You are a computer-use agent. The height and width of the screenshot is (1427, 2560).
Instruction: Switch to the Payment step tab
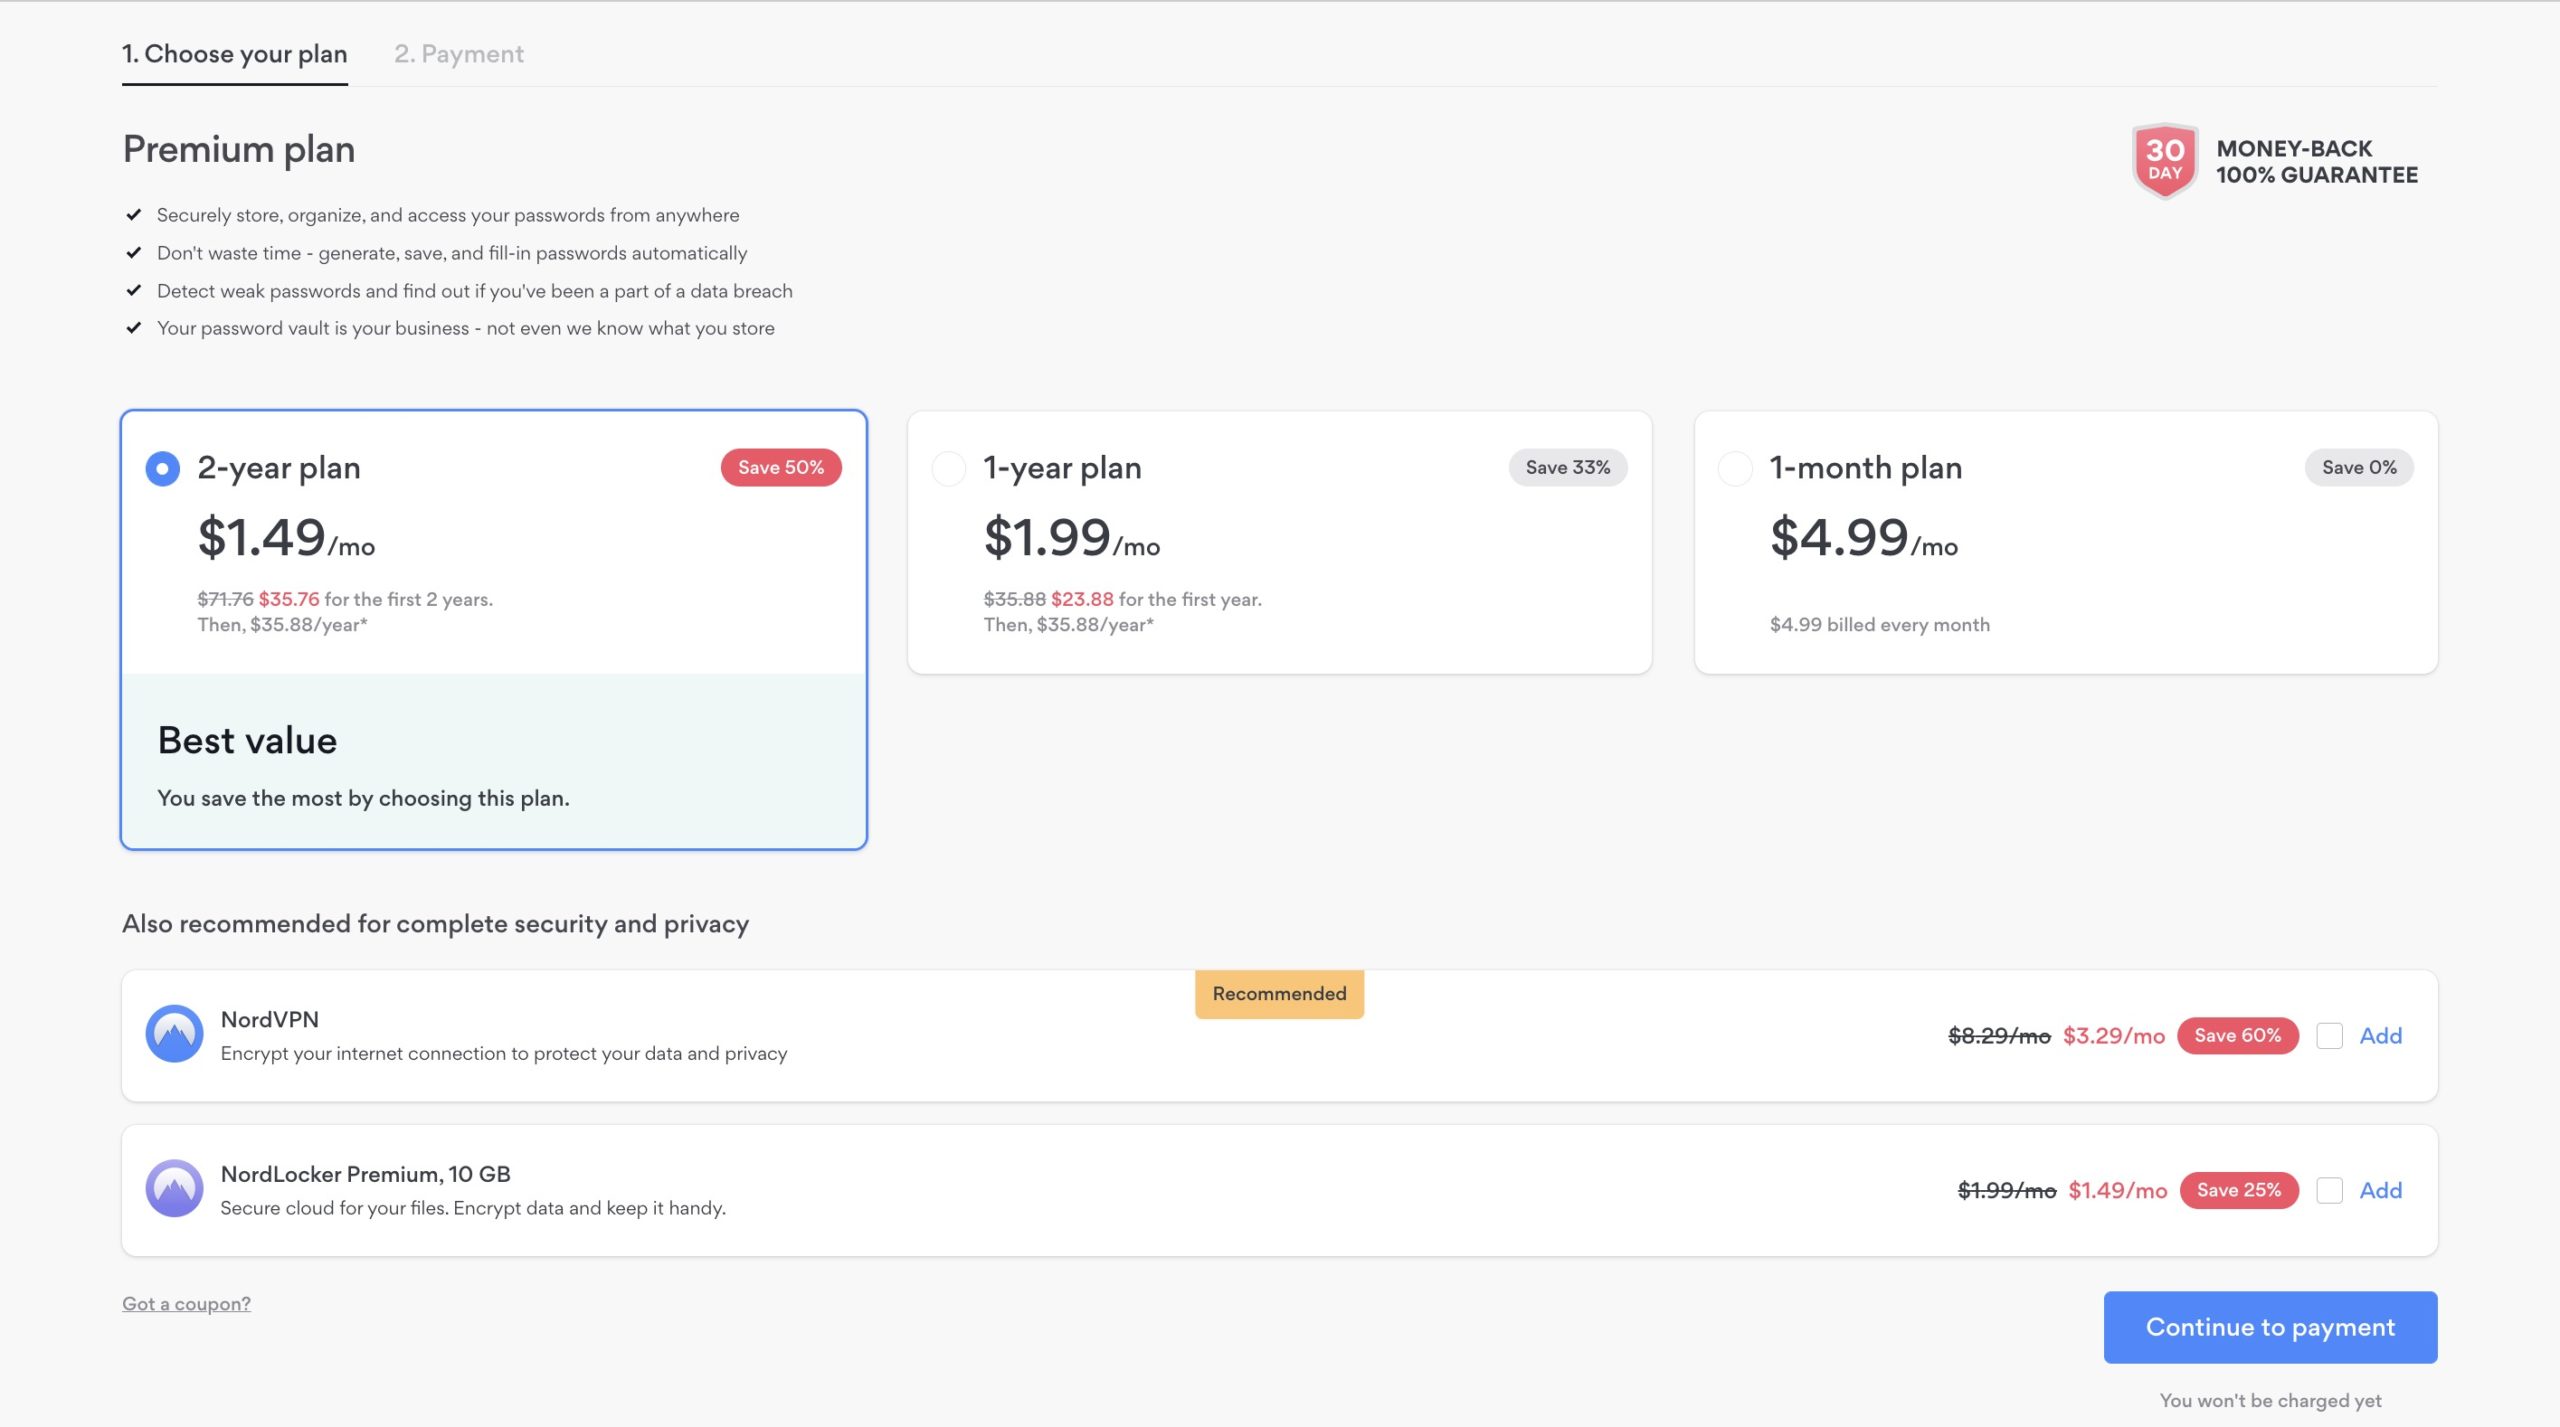pos(459,54)
